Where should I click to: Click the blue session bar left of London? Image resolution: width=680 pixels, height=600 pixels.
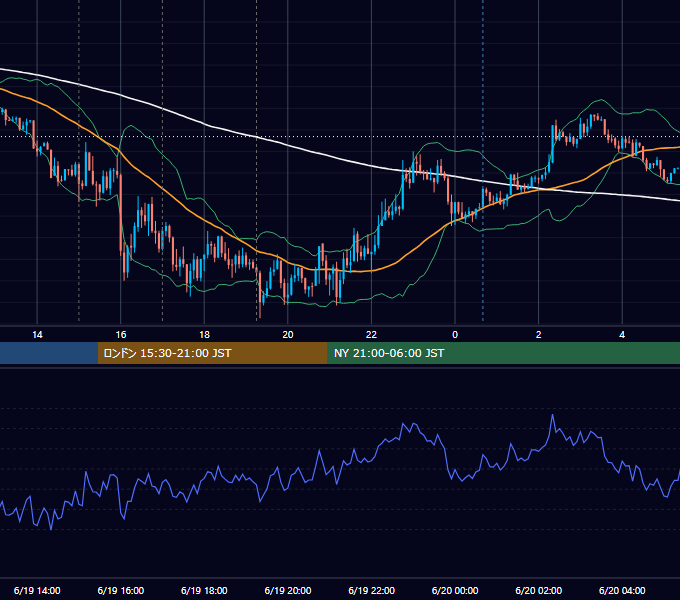[x=49, y=353]
